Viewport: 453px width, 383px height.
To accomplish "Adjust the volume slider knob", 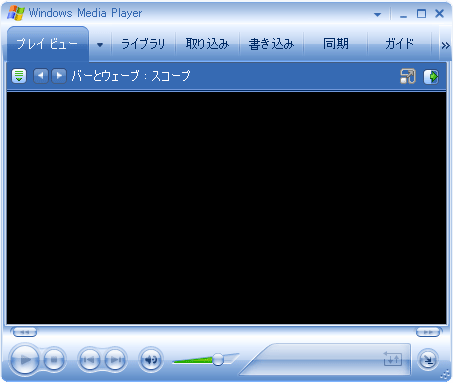I will 218,359.
